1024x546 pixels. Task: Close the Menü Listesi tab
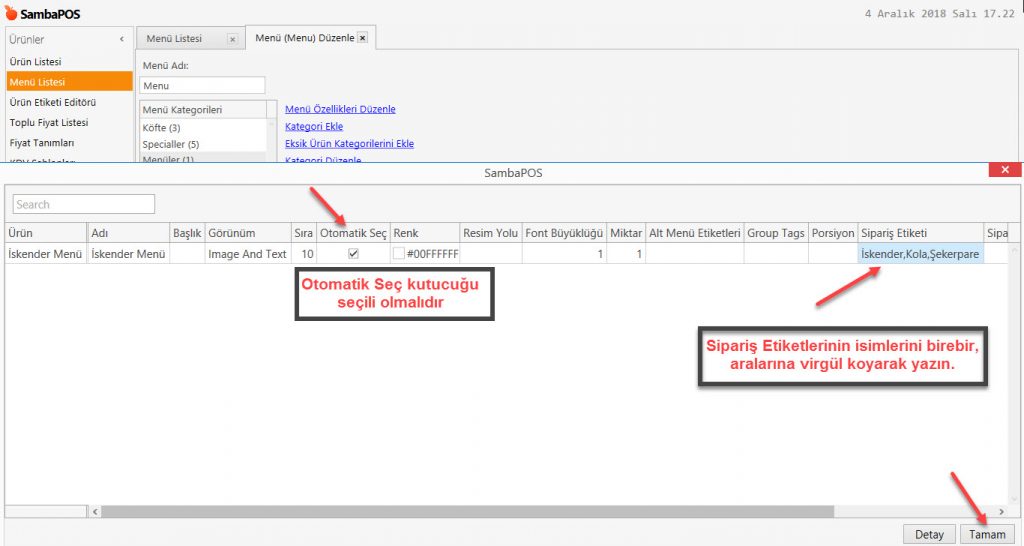click(232, 39)
